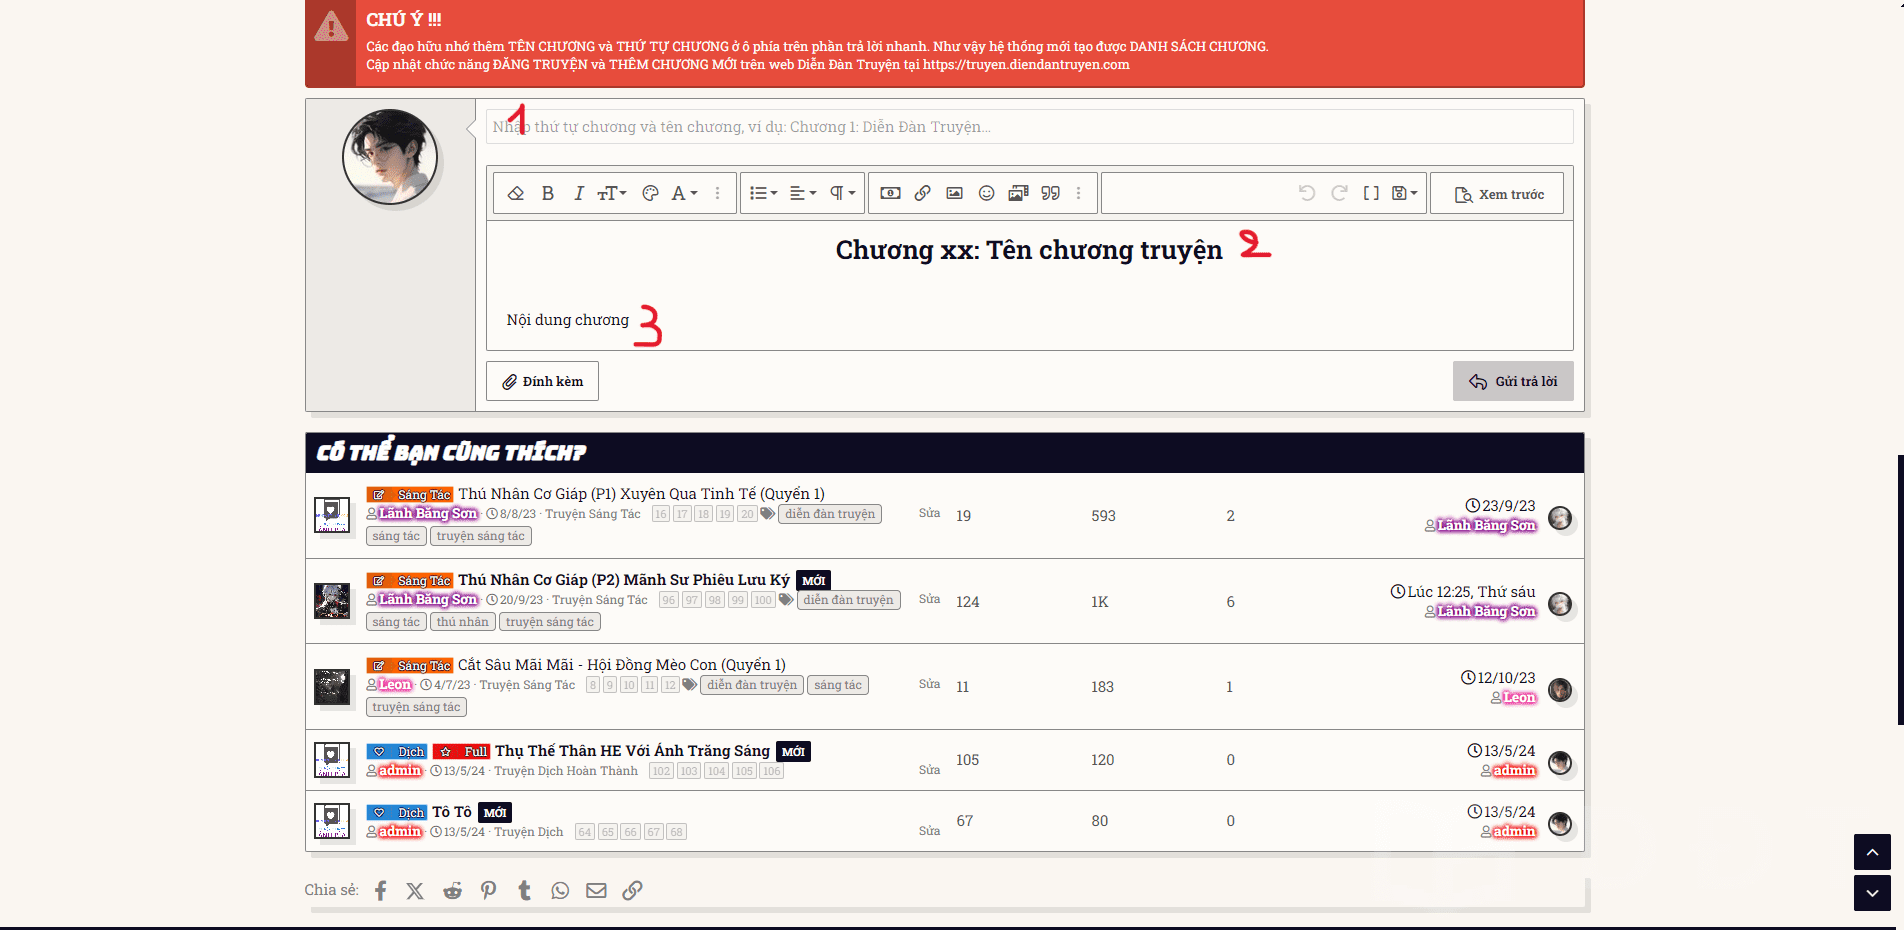Click the Dịch prefix on Tô Tô
The width and height of the screenshot is (1904, 930).
tap(396, 812)
